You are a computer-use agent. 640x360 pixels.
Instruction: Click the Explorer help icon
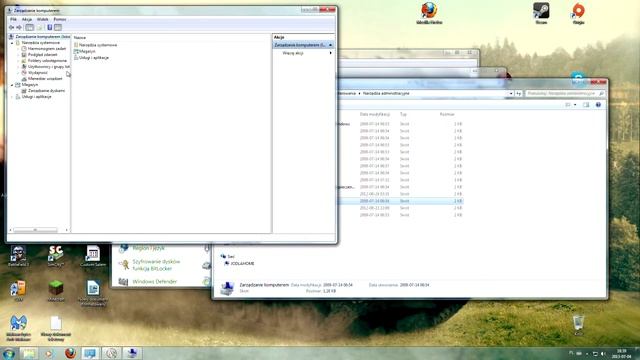coord(598,105)
